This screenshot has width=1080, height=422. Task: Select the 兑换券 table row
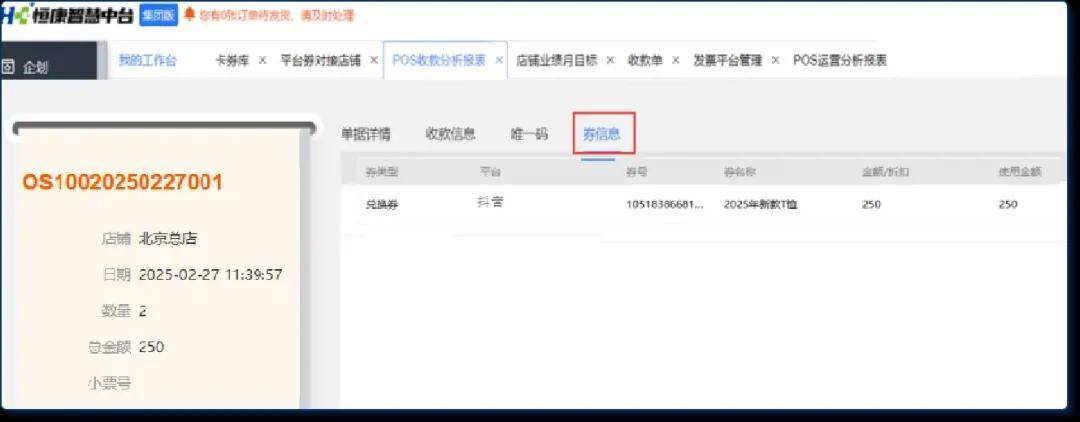(700, 205)
